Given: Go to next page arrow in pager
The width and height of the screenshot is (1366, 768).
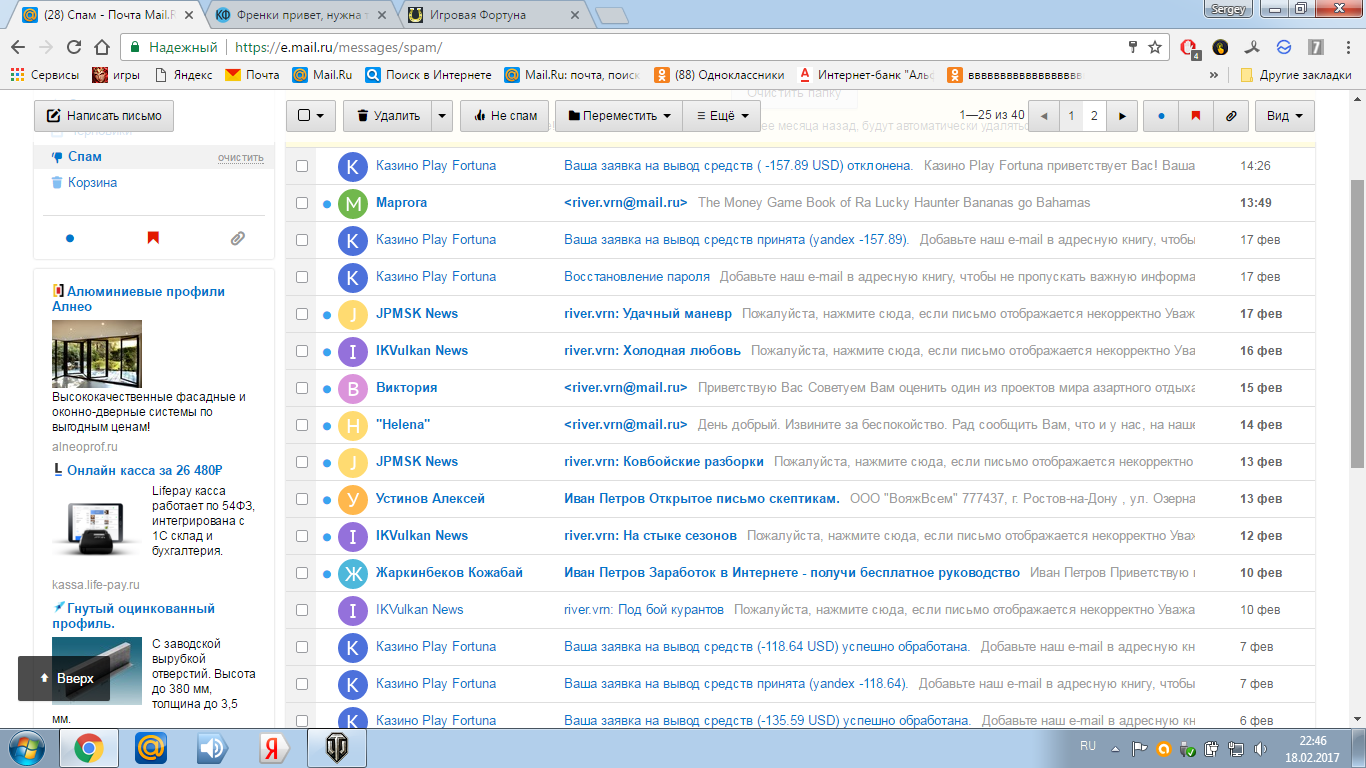Looking at the screenshot, I should click(x=1122, y=116).
